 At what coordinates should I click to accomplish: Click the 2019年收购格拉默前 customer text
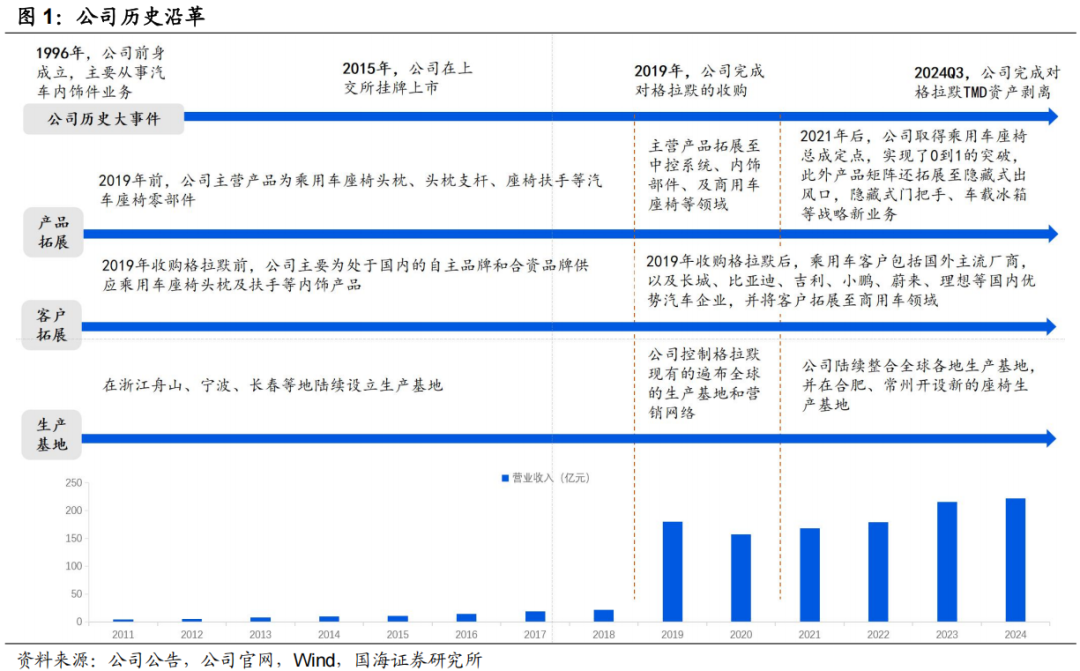(345, 275)
